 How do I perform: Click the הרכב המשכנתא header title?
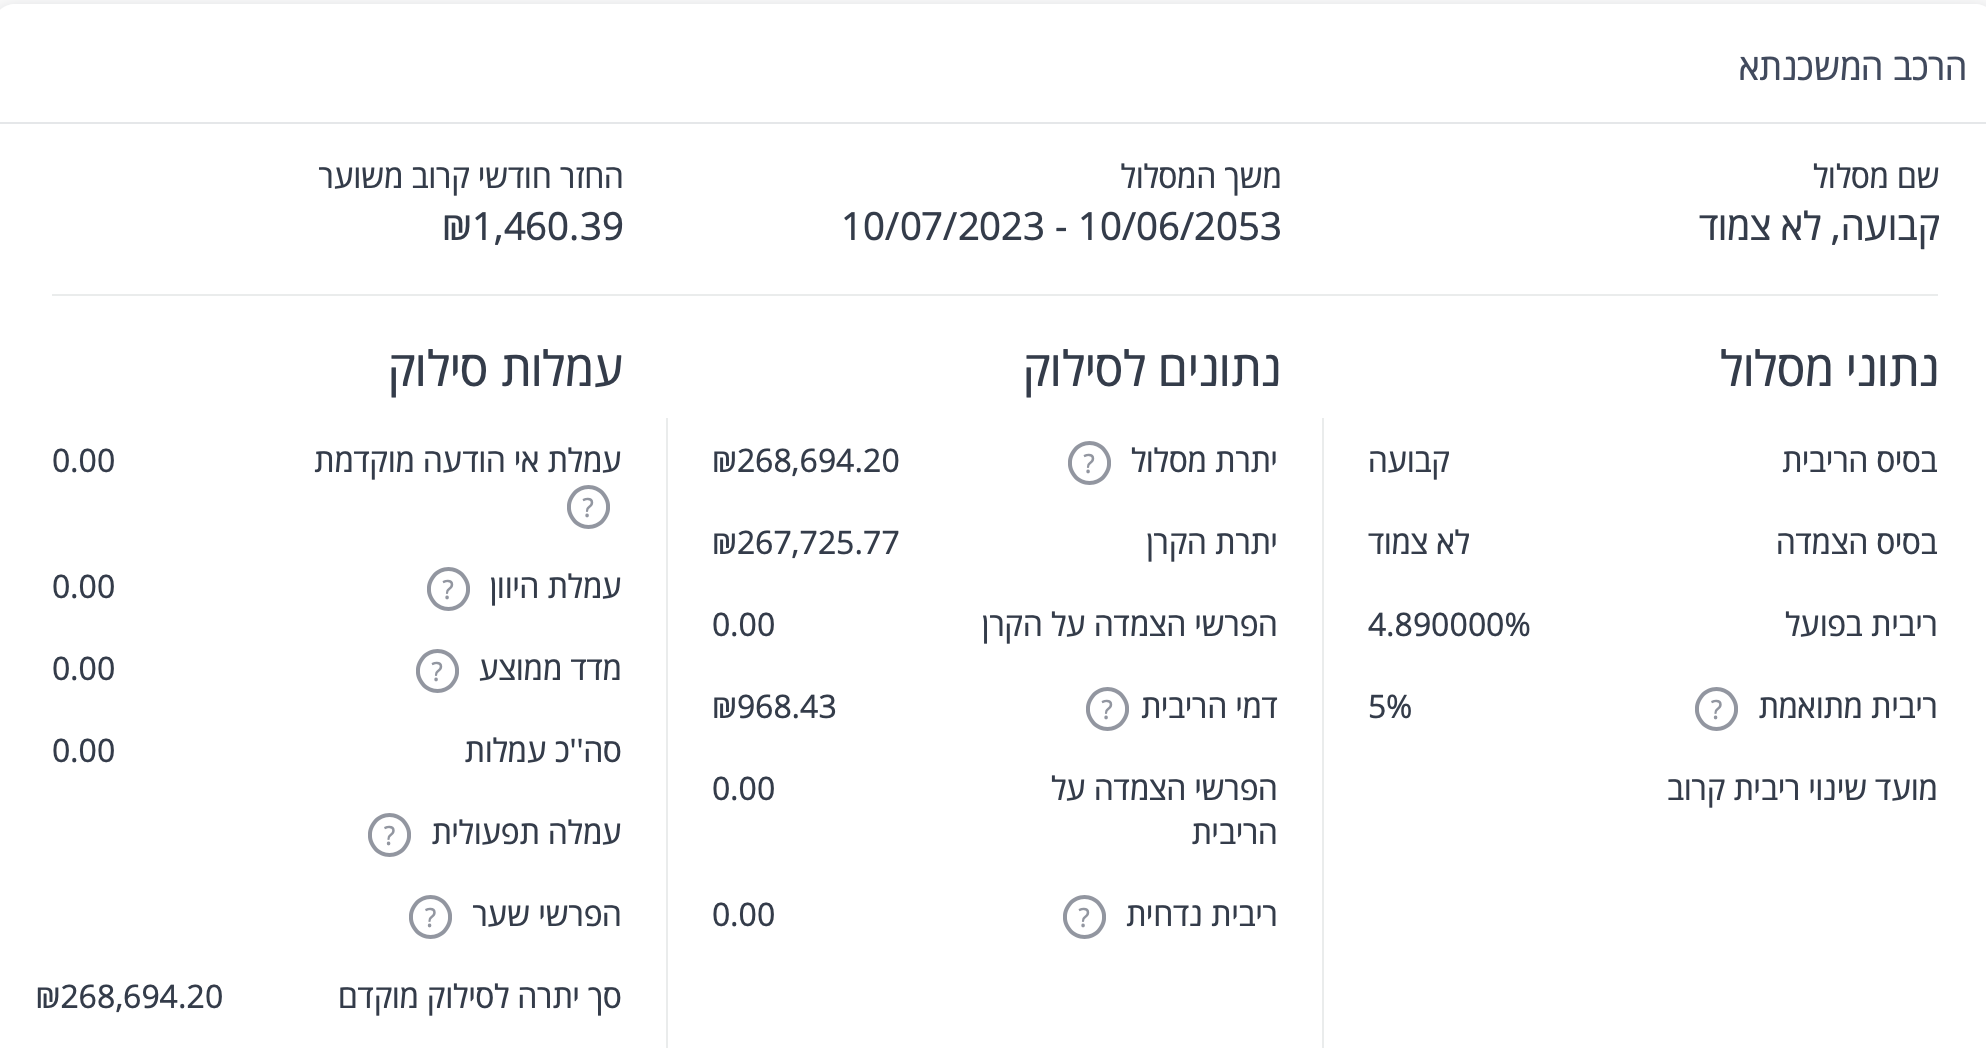(1851, 67)
